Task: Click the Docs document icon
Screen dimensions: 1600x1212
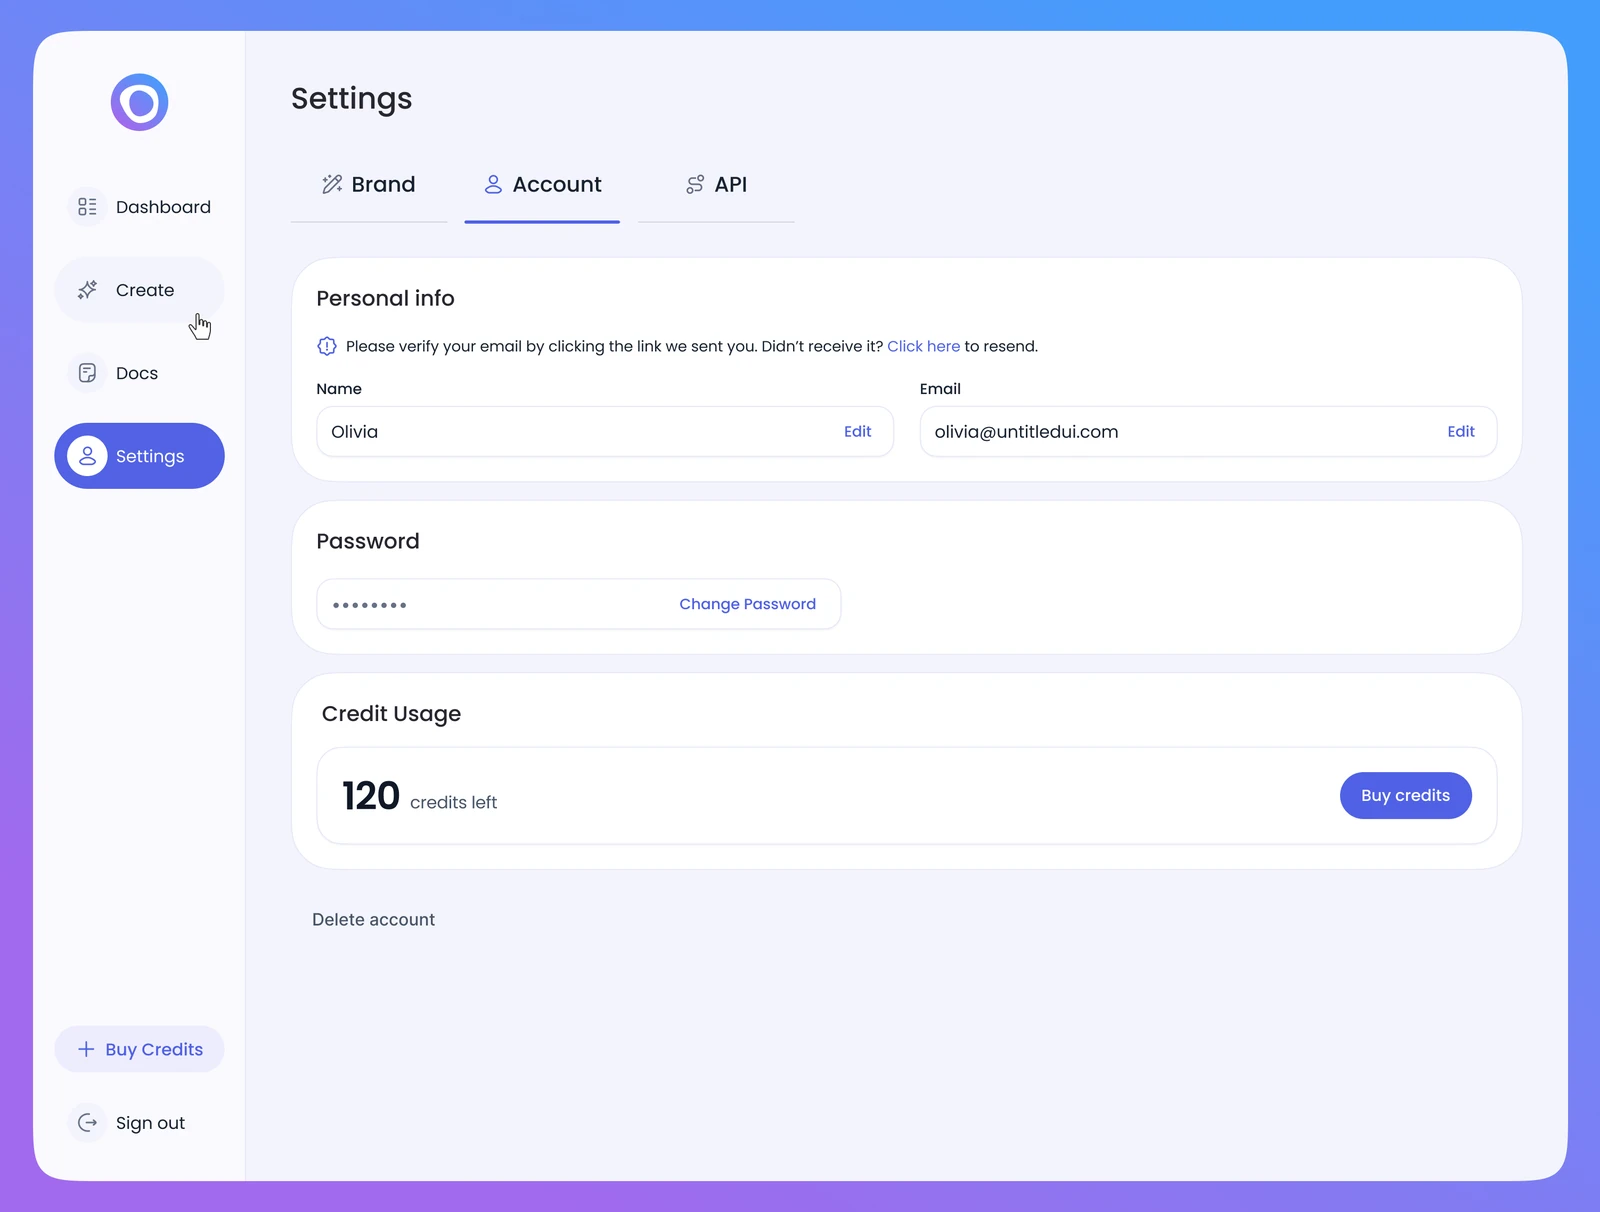Action: point(88,373)
